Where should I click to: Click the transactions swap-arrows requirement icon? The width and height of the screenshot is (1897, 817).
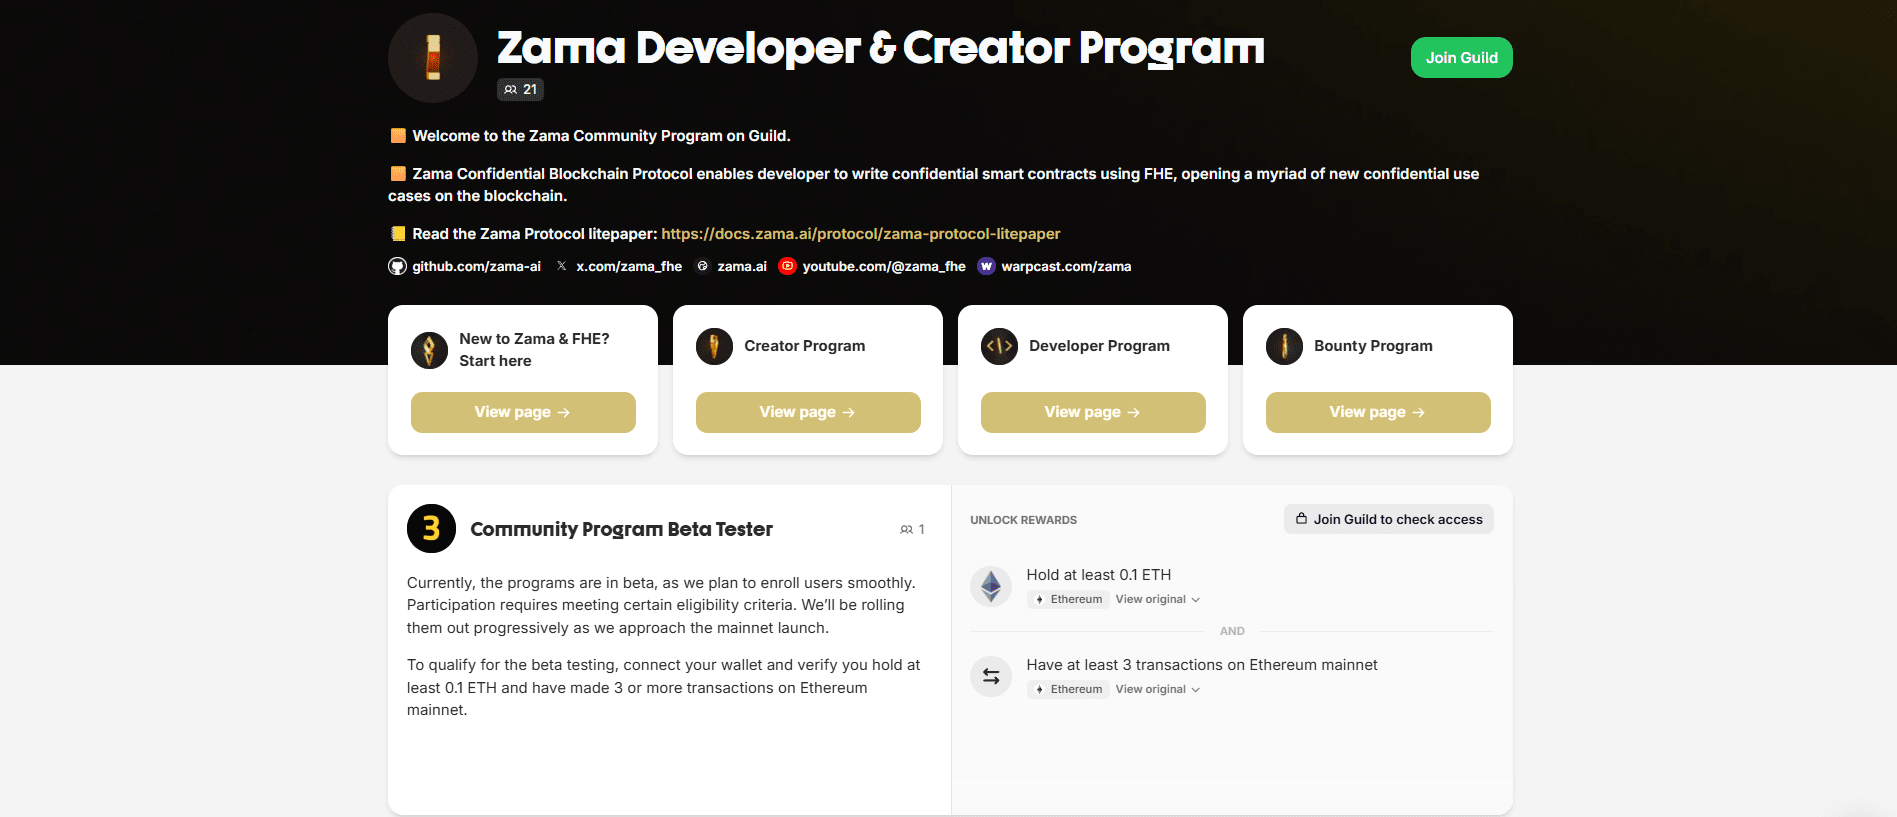[991, 676]
